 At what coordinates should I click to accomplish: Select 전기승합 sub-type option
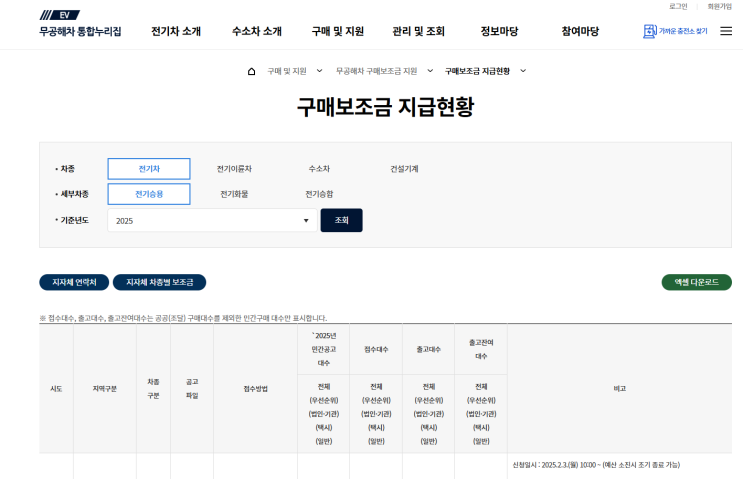pyautogui.click(x=319, y=194)
